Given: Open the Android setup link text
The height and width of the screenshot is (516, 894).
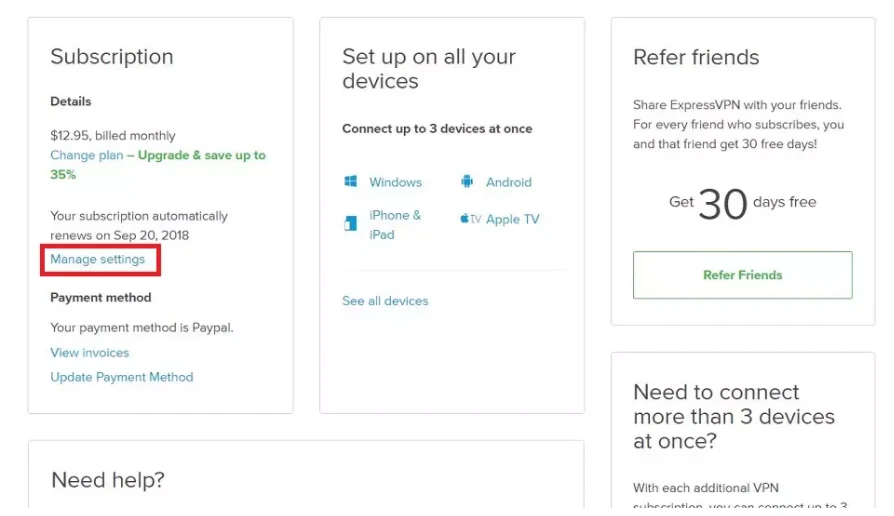Looking at the screenshot, I should 508,182.
